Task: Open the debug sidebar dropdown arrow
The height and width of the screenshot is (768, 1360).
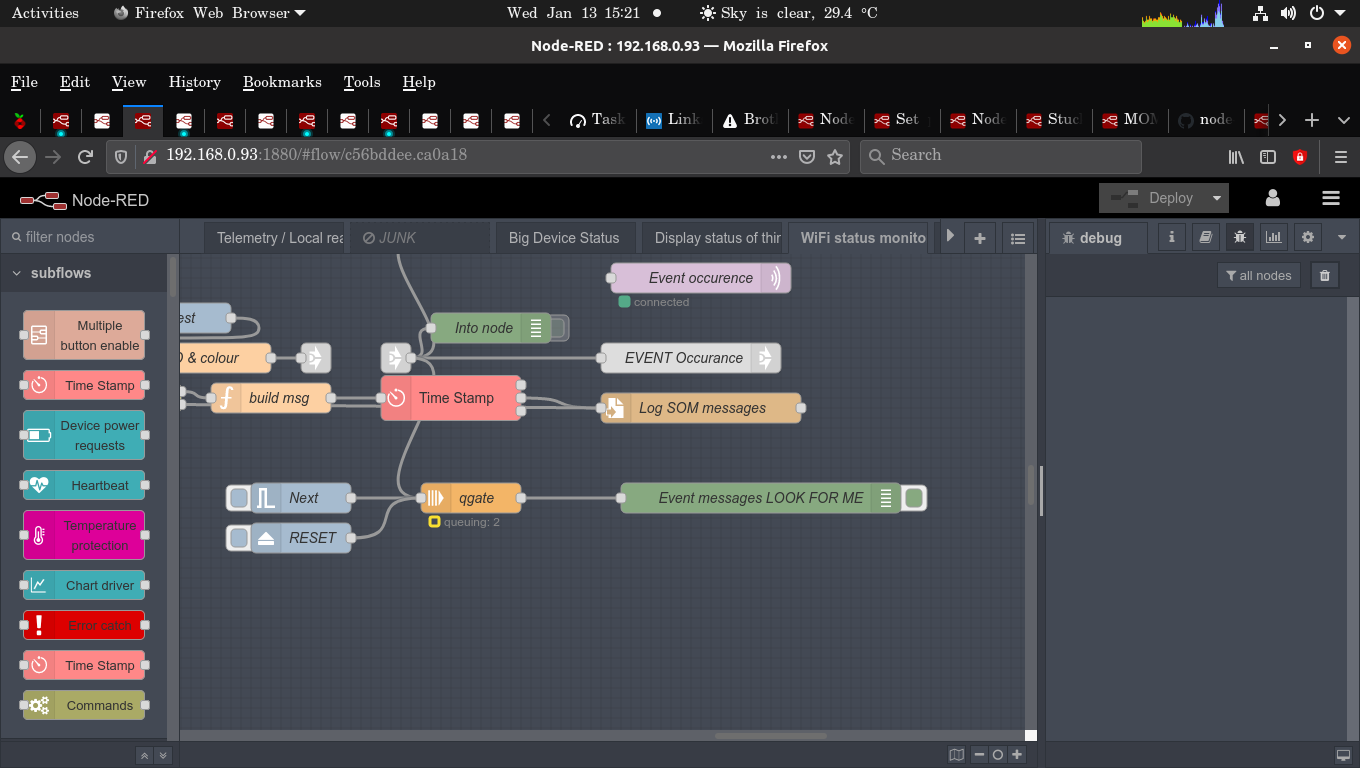Action: coord(1341,237)
